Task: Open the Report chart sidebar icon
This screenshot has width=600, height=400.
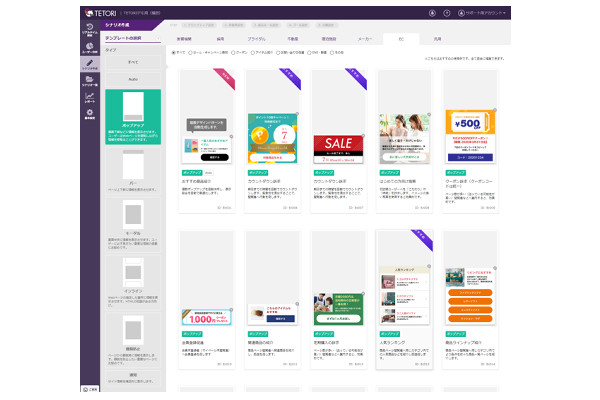Action: (89, 98)
